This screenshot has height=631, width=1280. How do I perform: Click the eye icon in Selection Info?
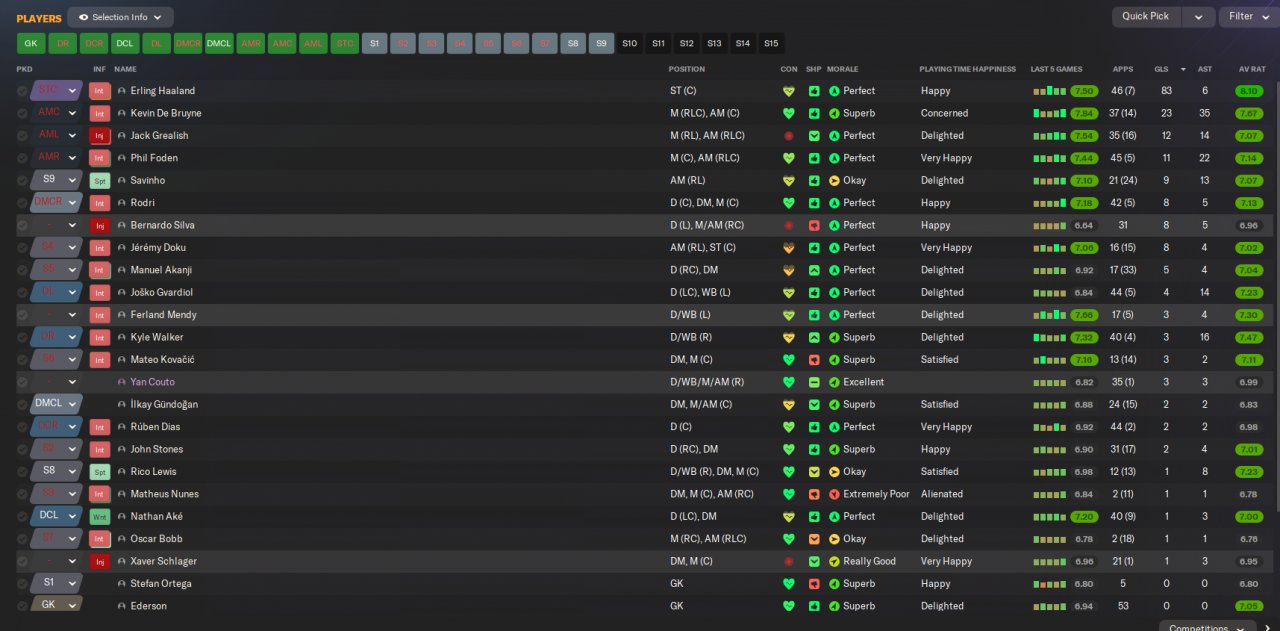point(83,17)
